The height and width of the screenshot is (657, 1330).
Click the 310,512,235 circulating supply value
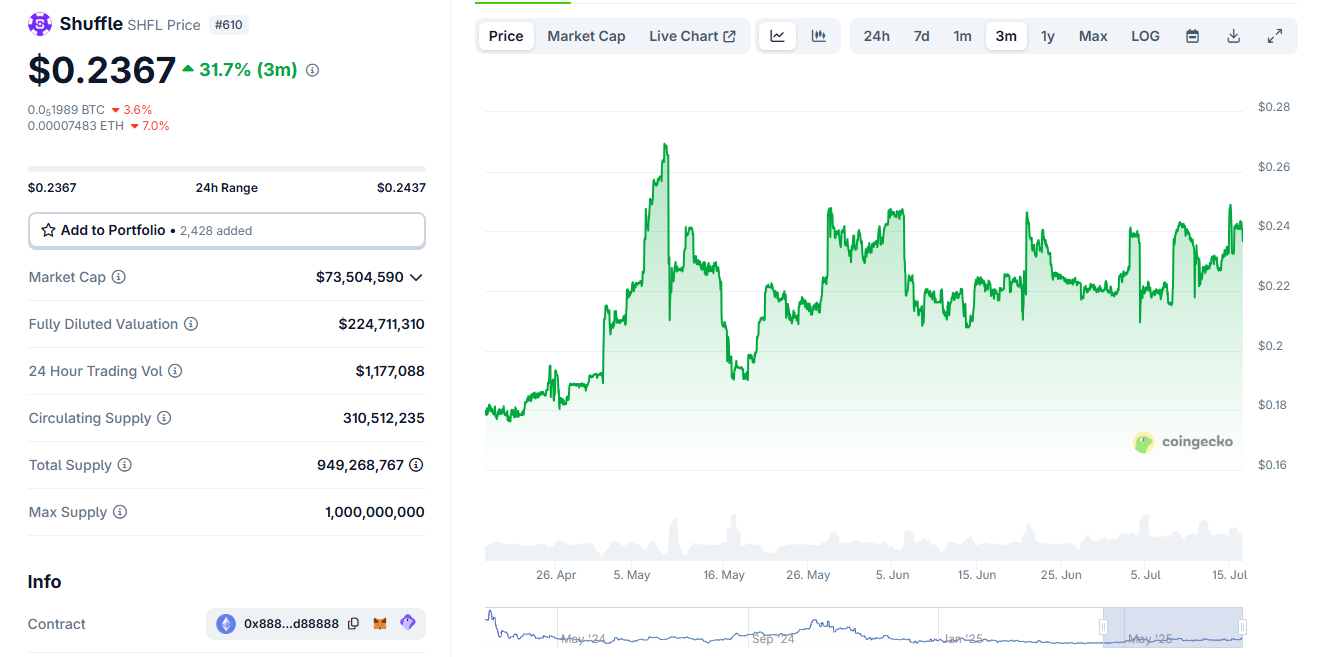[384, 418]
